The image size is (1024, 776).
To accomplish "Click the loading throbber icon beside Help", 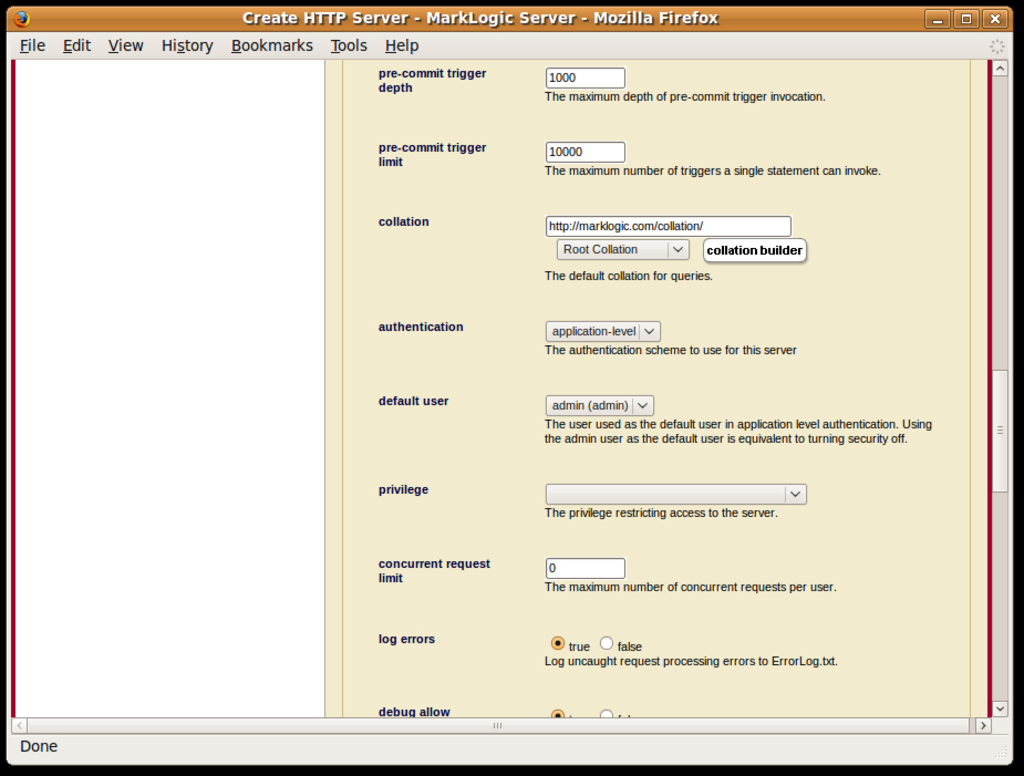I will tap(997, 46).
